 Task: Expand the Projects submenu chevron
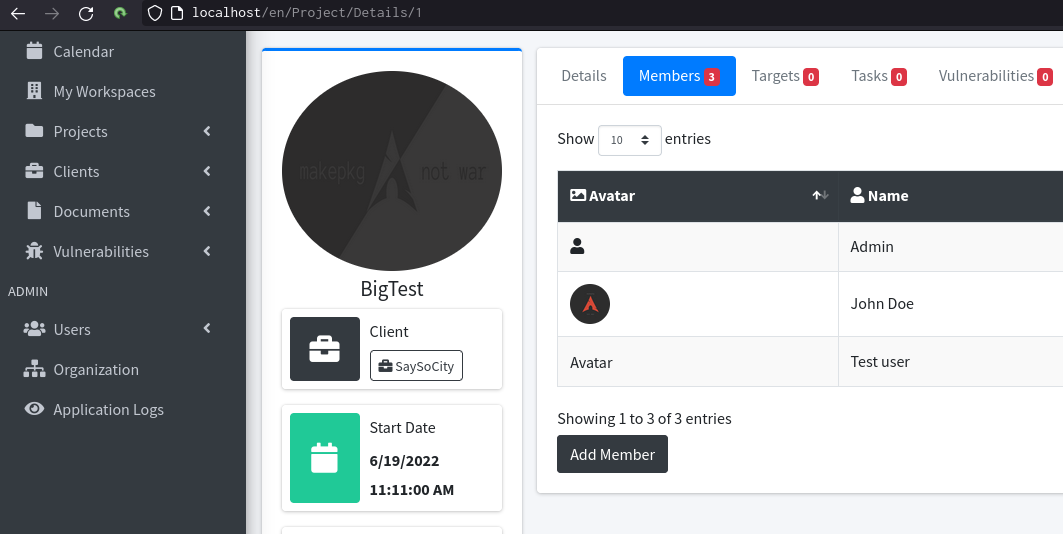207,131
